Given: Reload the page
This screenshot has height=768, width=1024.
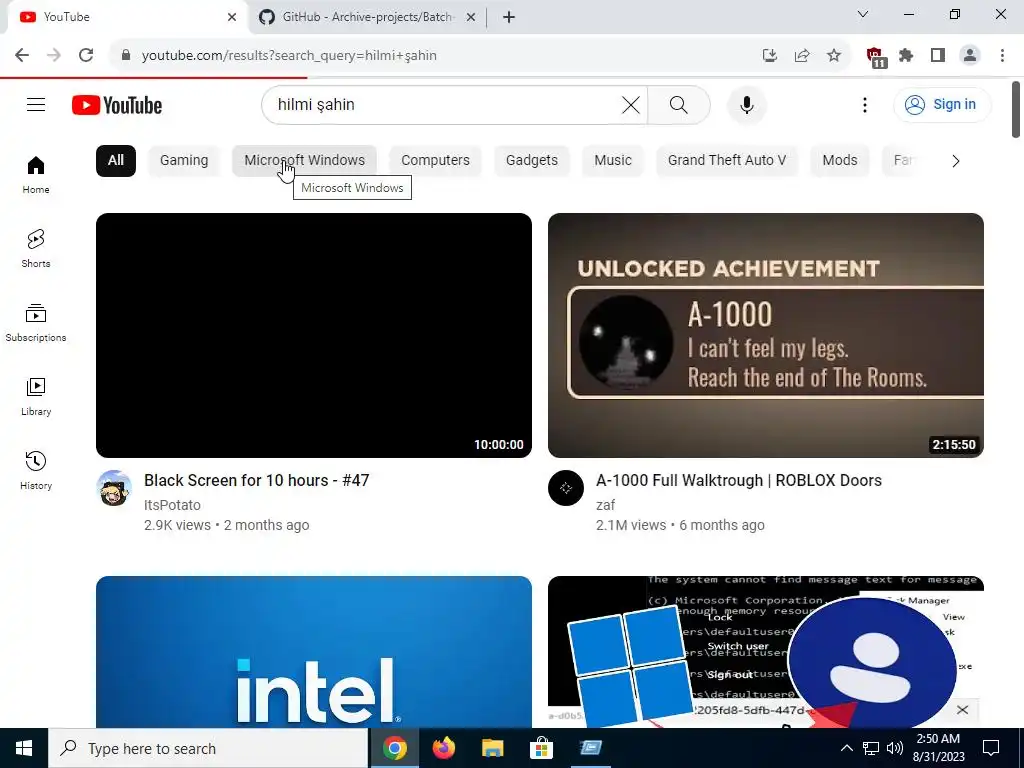Looking at the screenshot, I should pos(86,56).
